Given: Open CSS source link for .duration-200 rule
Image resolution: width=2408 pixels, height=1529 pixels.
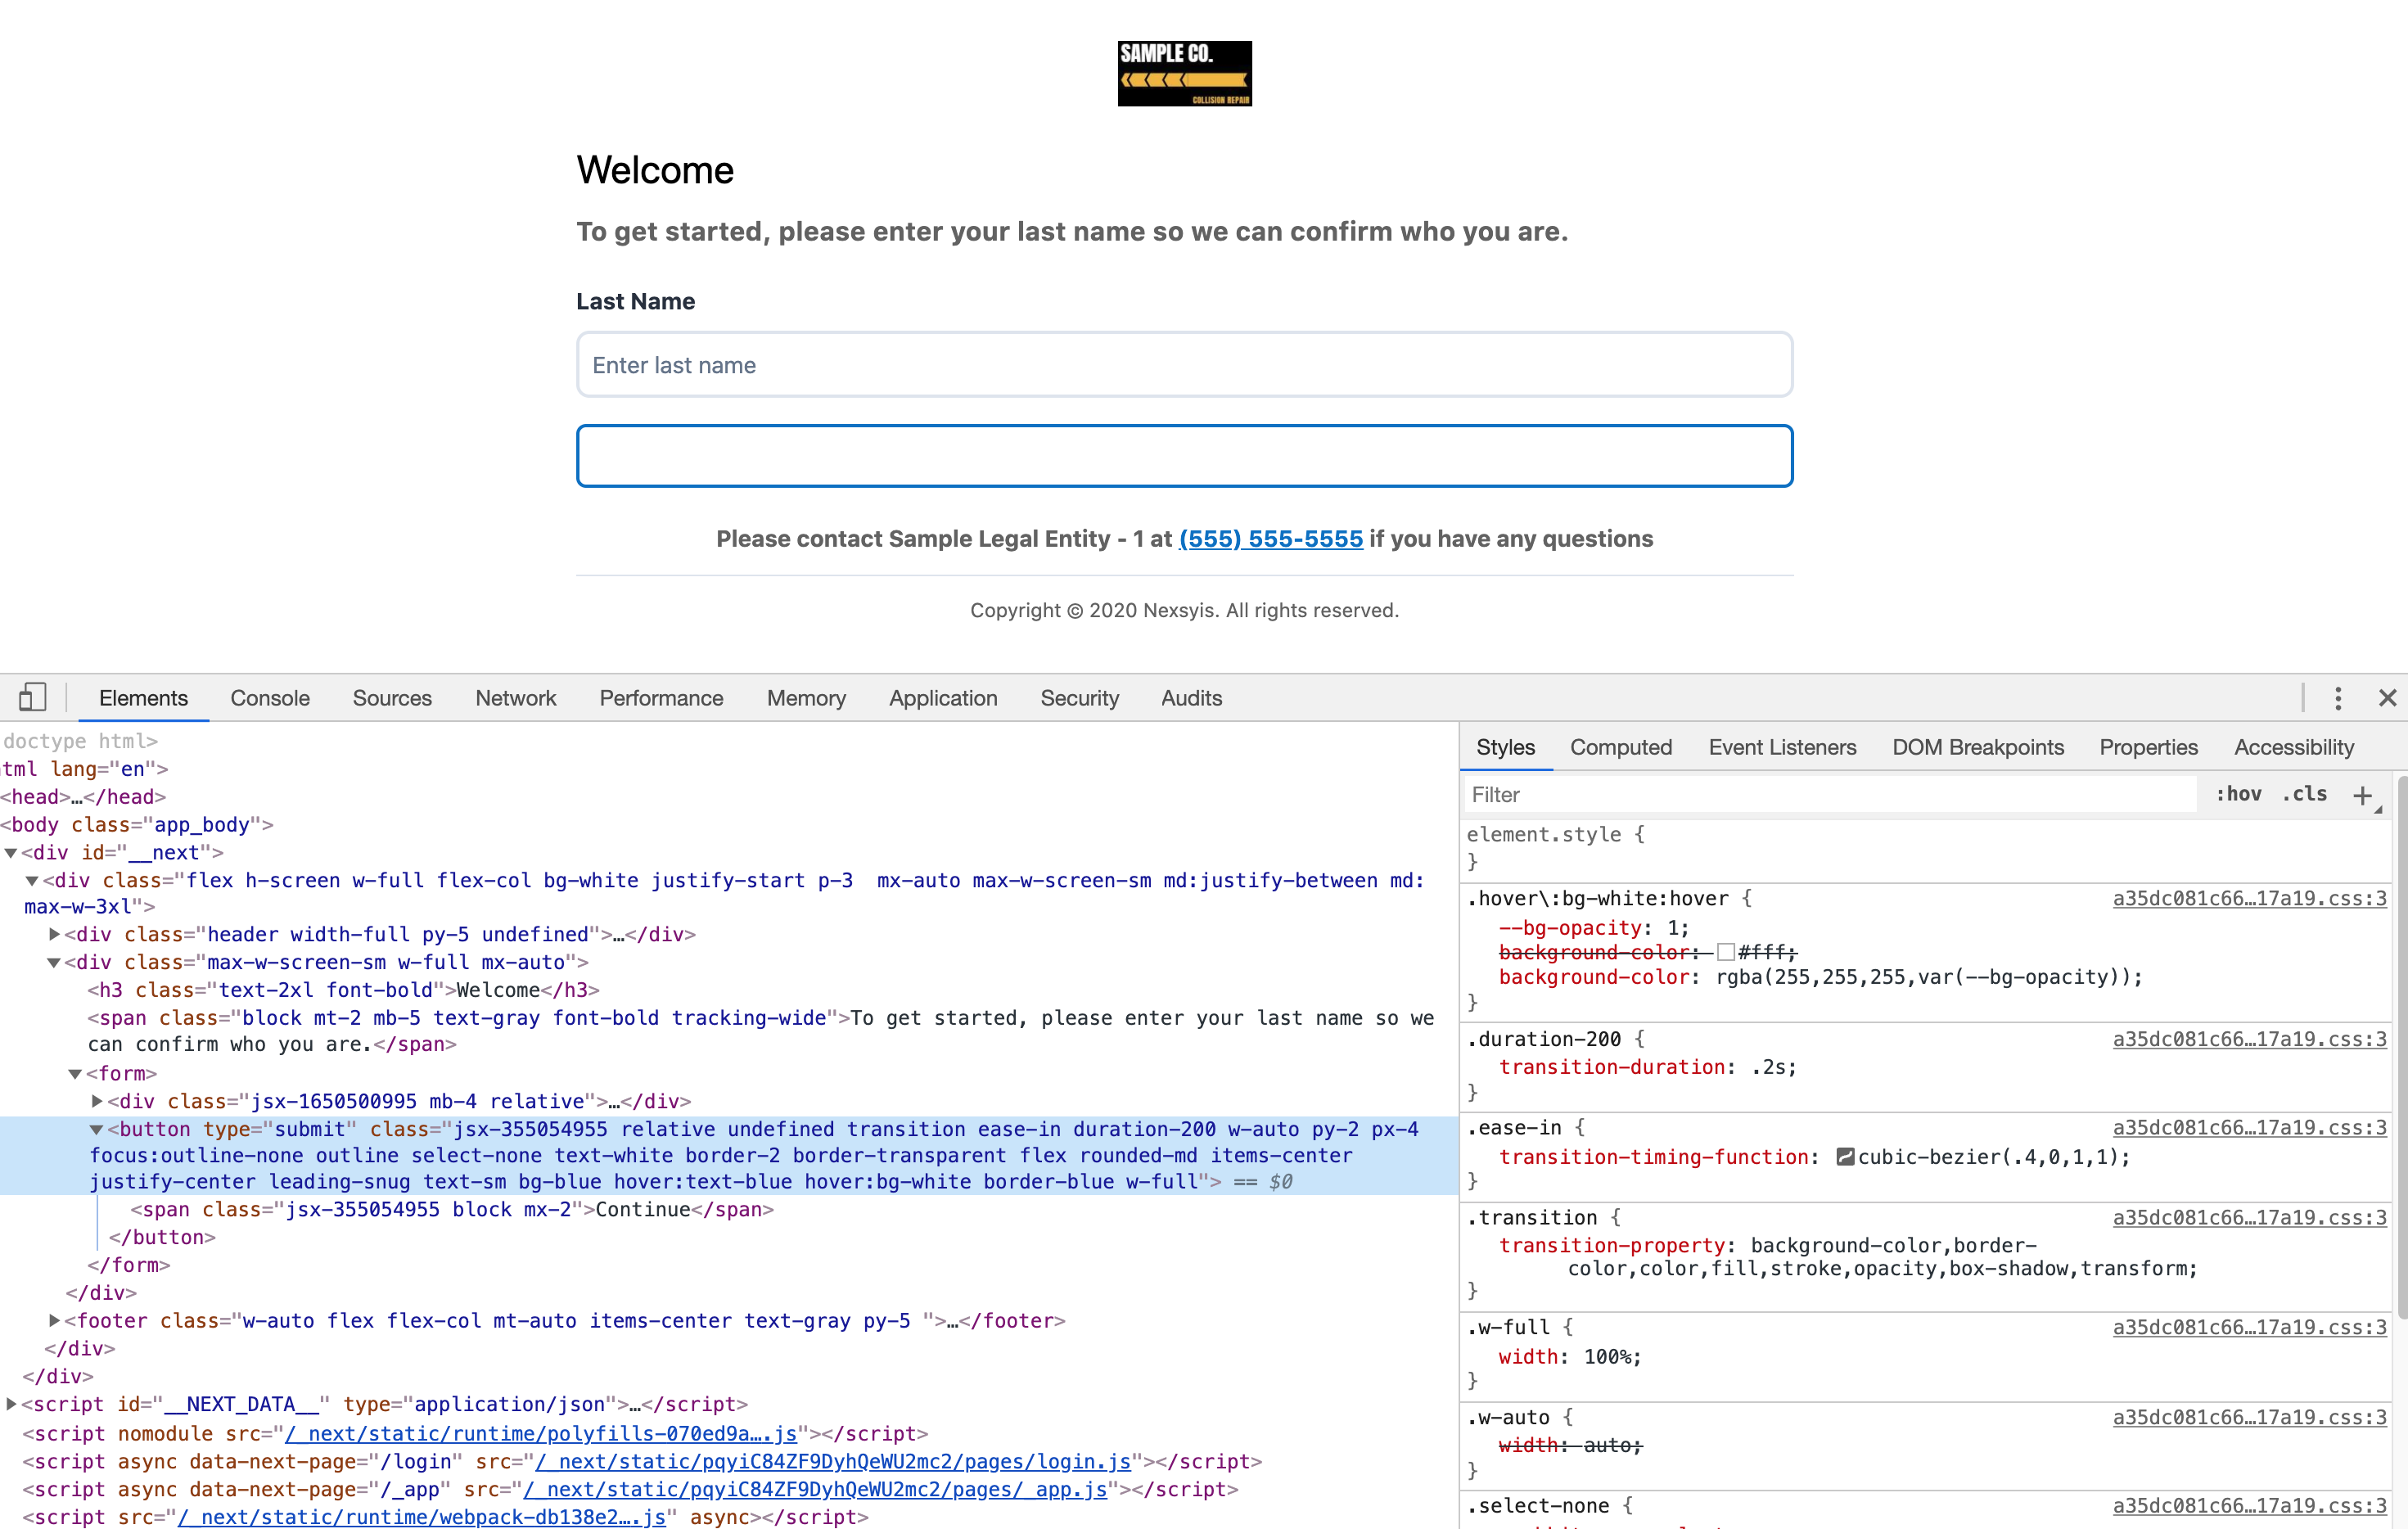Looking at the screenshot, I should (x=2249, y=1039).
